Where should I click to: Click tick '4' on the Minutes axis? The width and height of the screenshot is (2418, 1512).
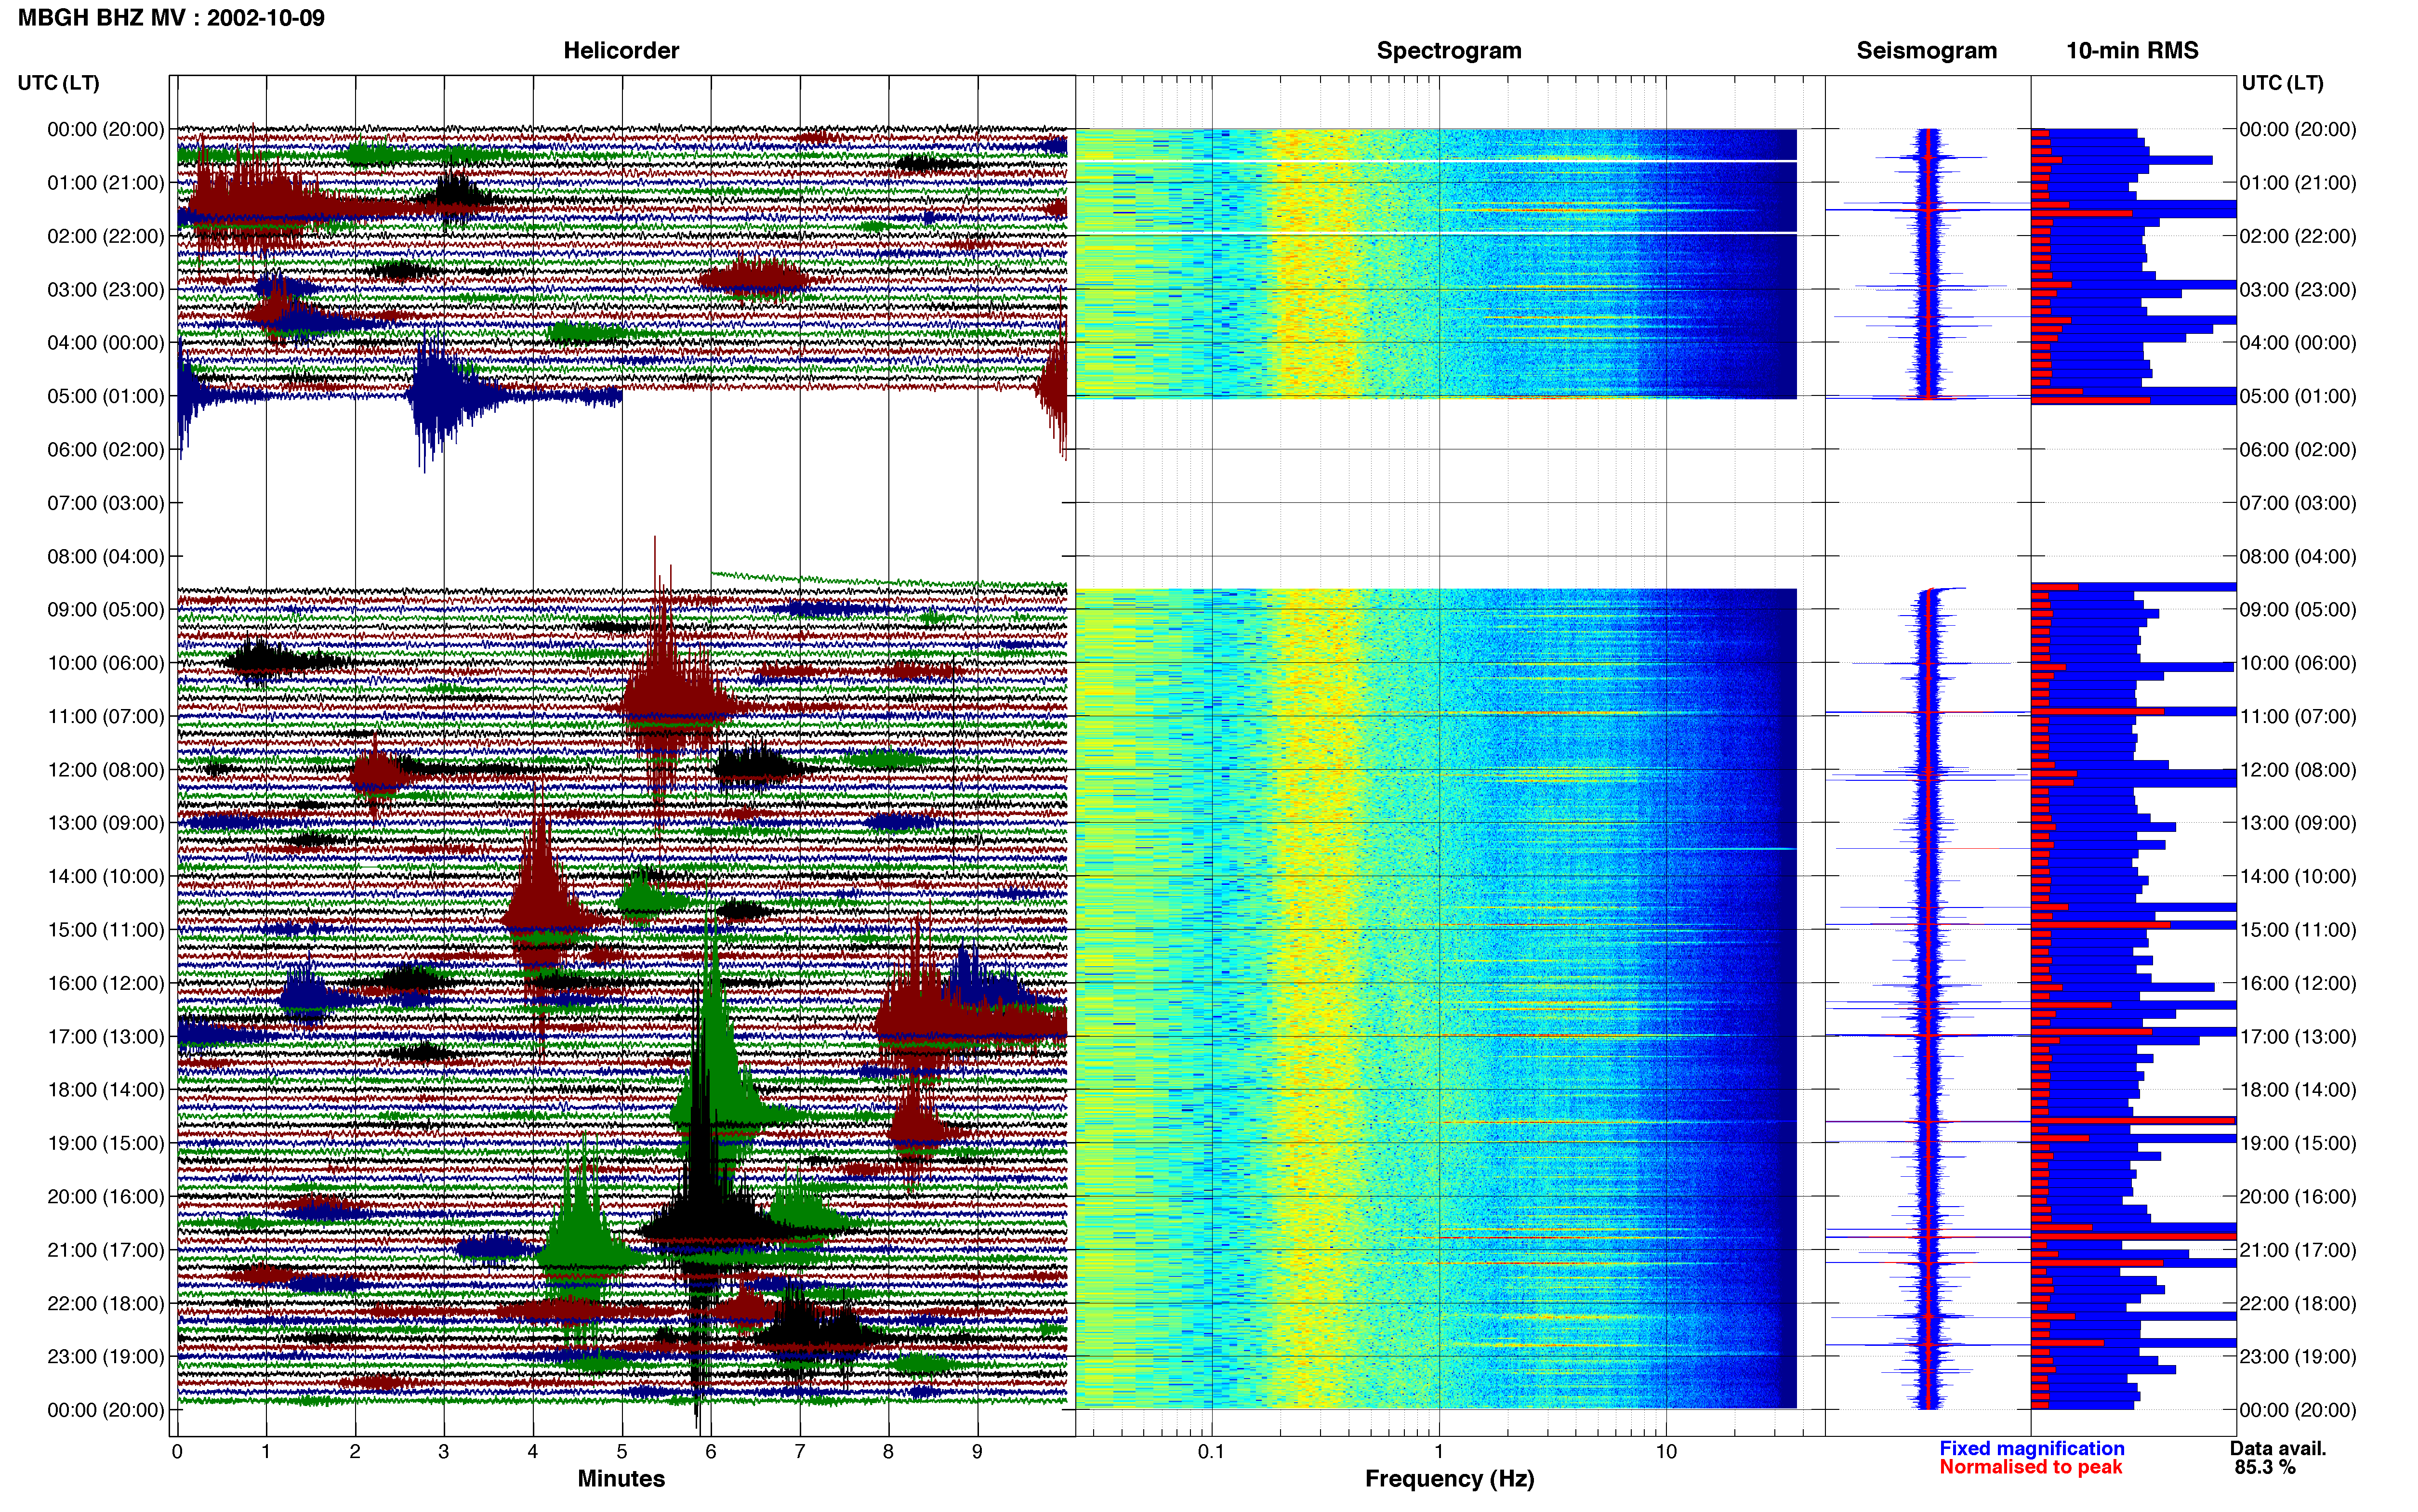[533, 1452]
